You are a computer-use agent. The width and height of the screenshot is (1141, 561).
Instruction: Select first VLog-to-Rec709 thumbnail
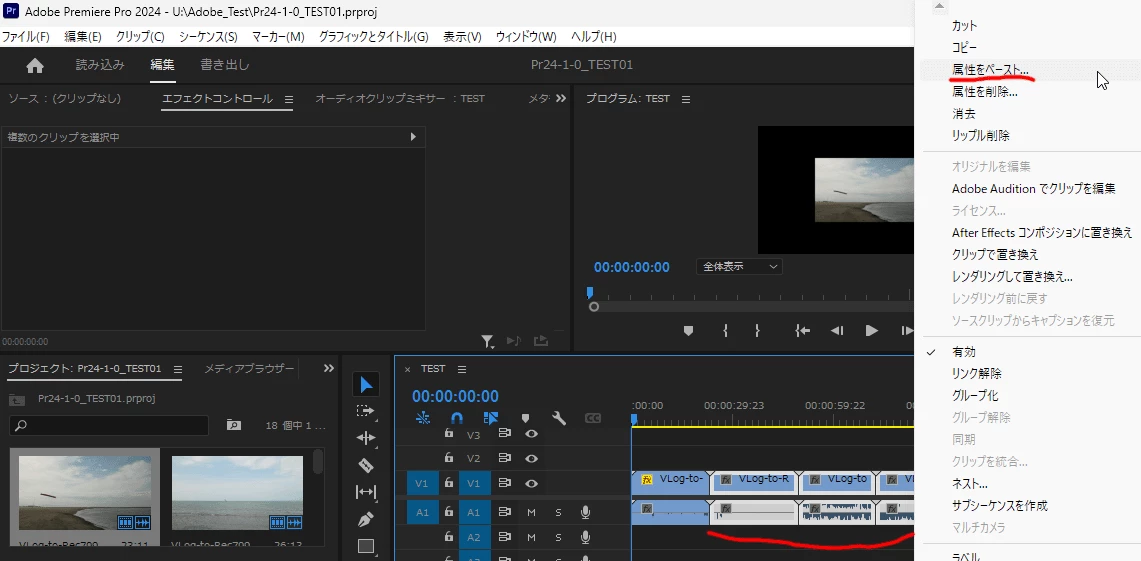click(x=84, y=493)
